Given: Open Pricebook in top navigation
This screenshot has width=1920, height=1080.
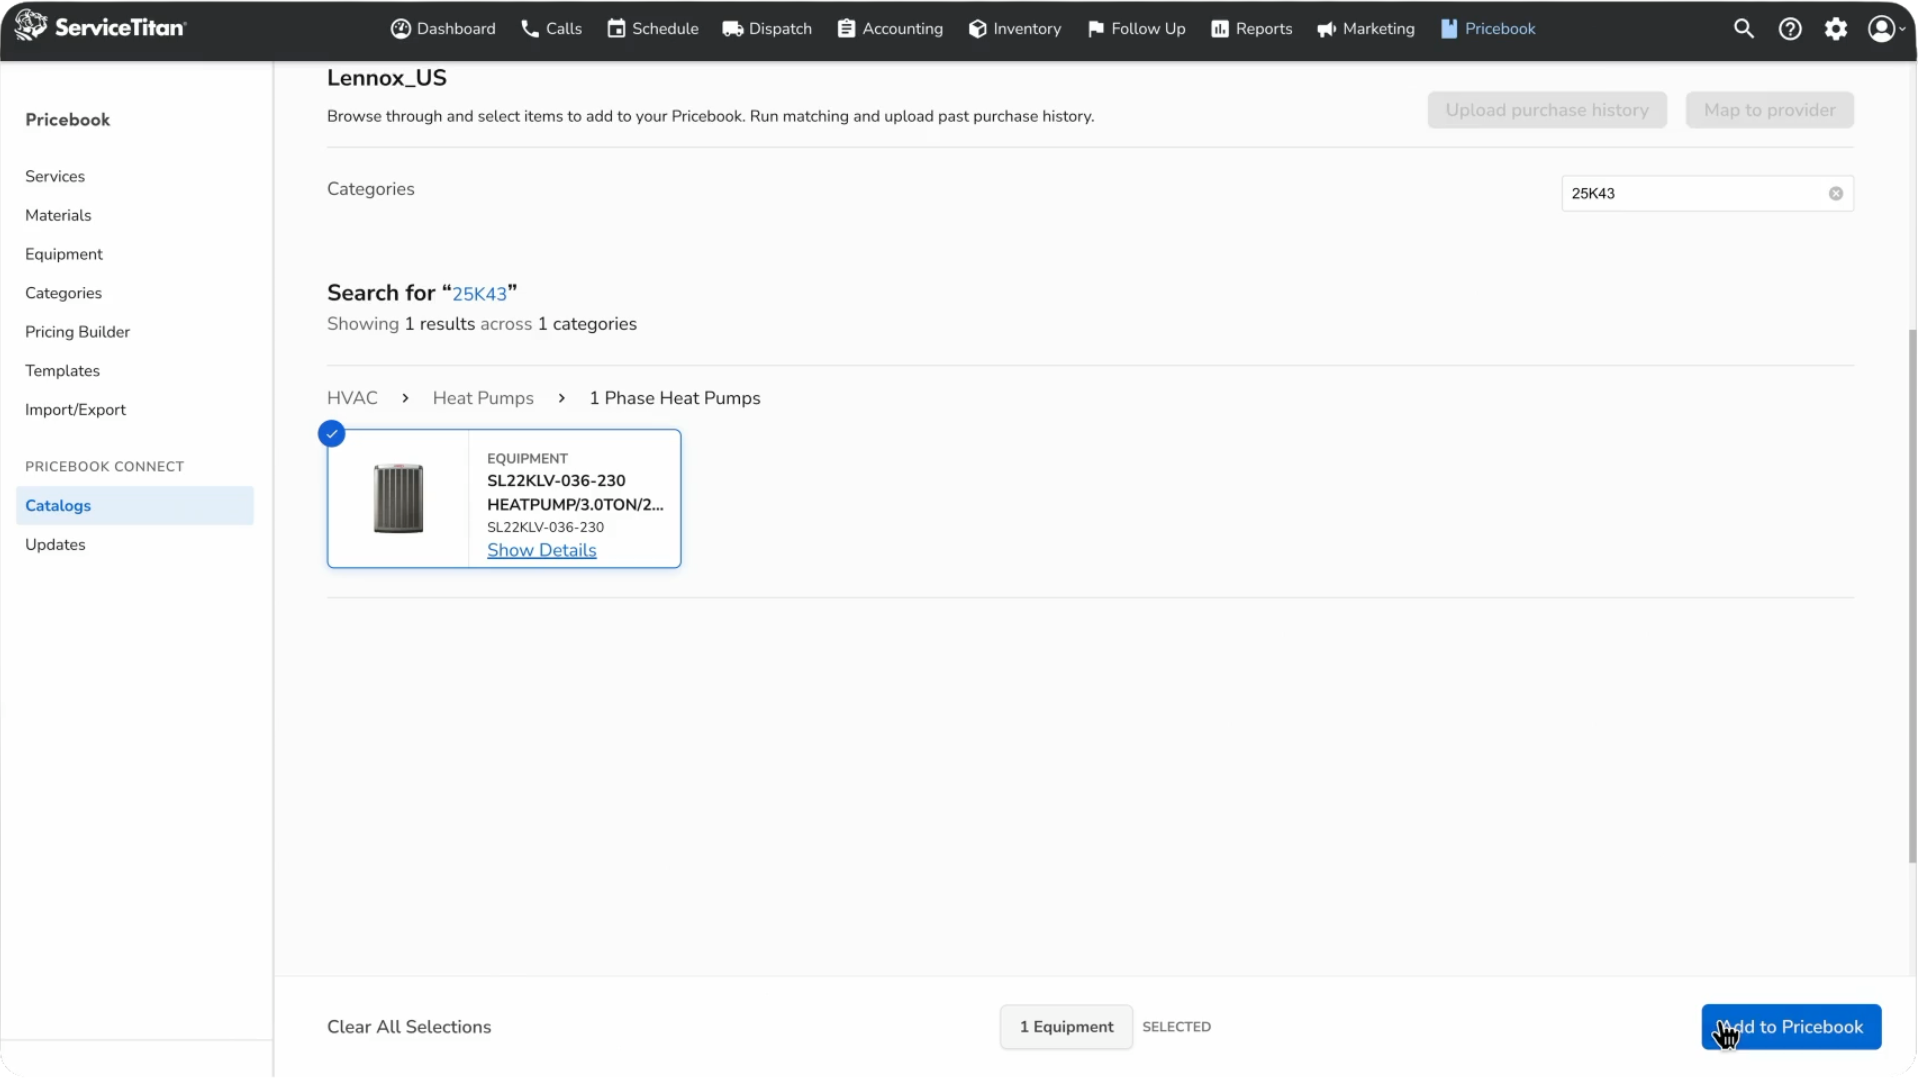Looking at the screenshot, I should click(1488, 29).
